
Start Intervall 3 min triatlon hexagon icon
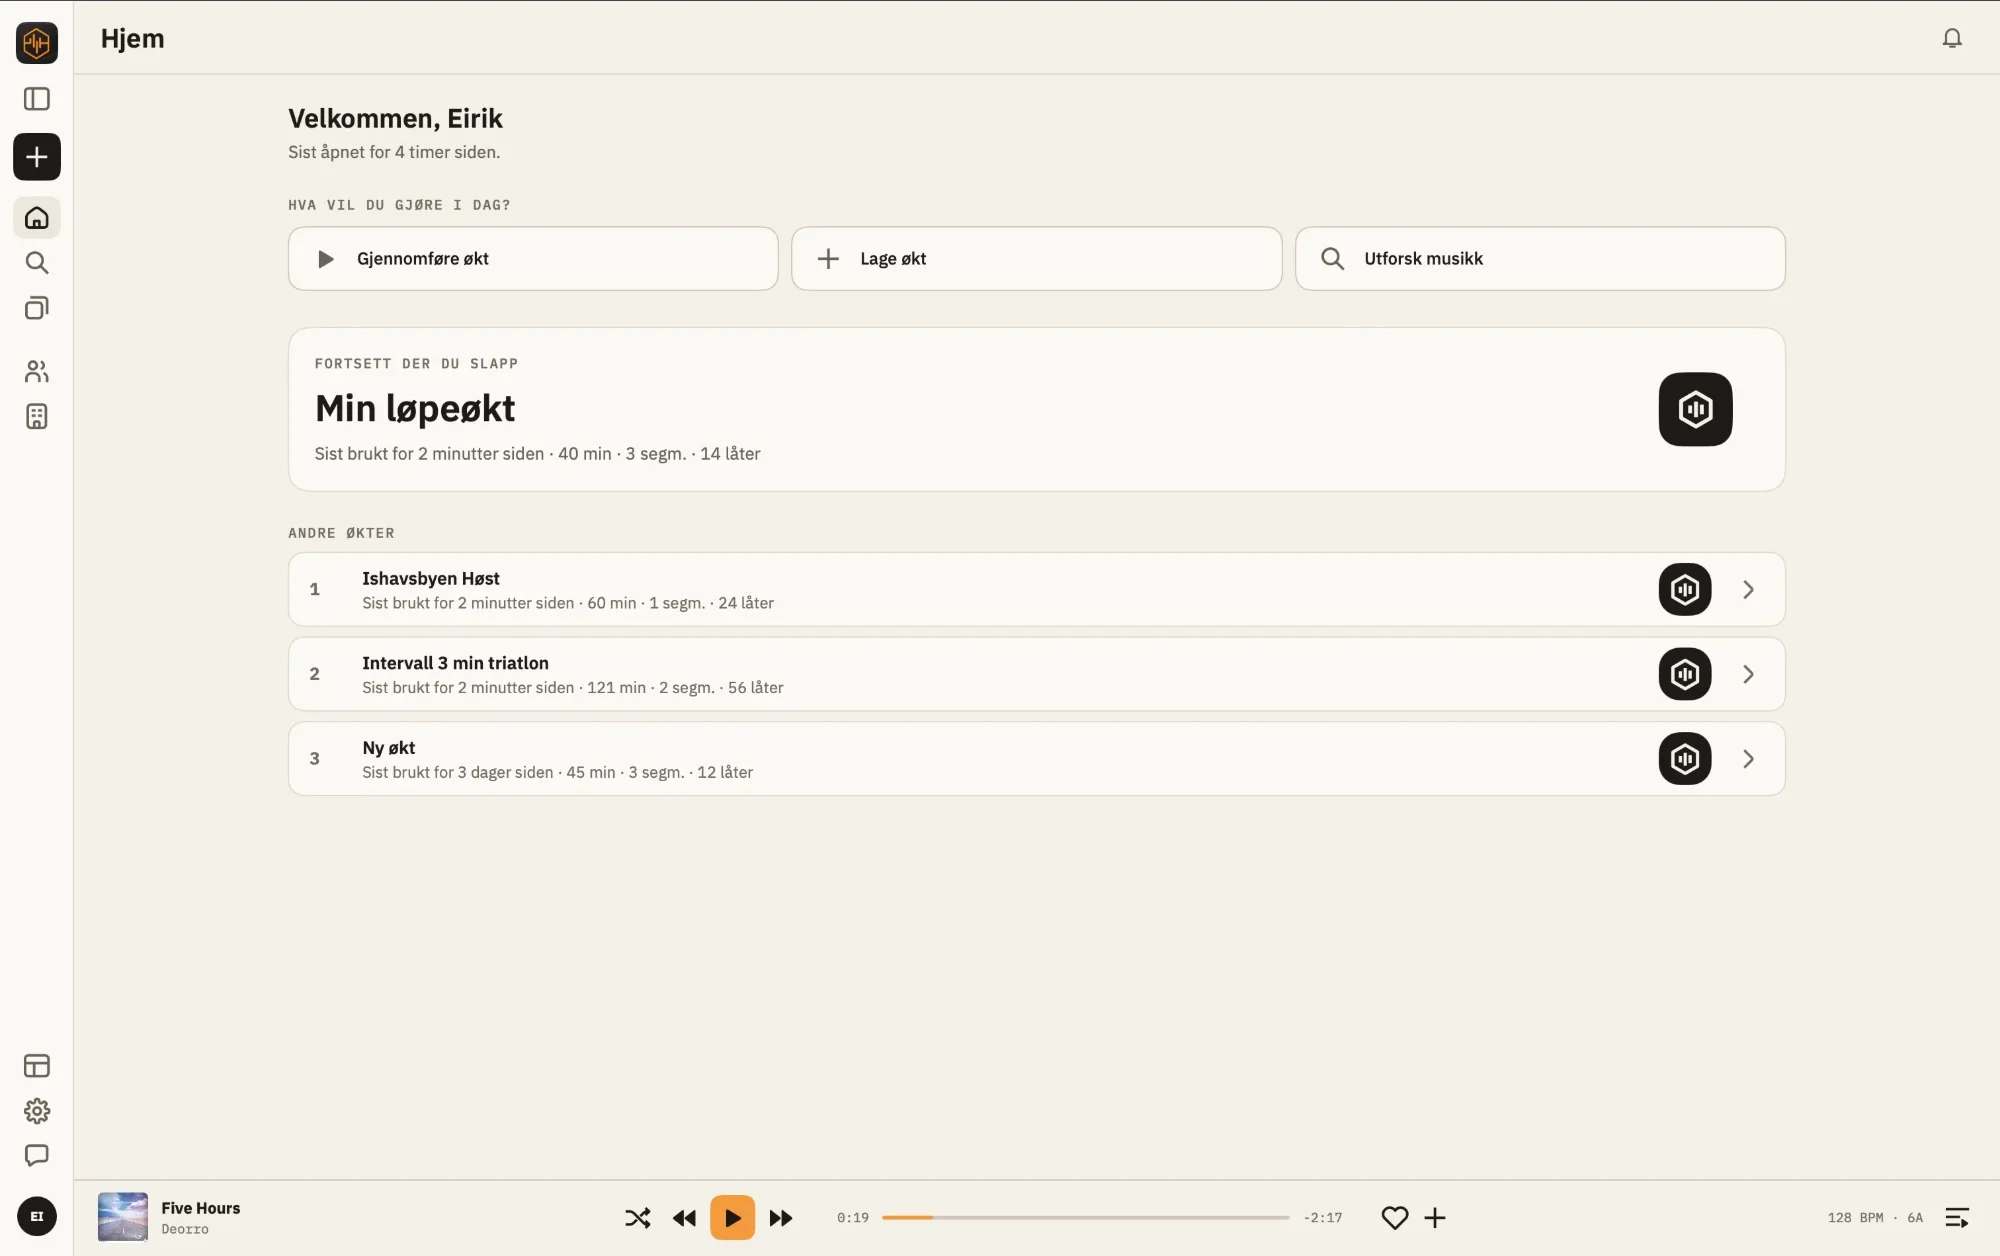point(1685,674)
